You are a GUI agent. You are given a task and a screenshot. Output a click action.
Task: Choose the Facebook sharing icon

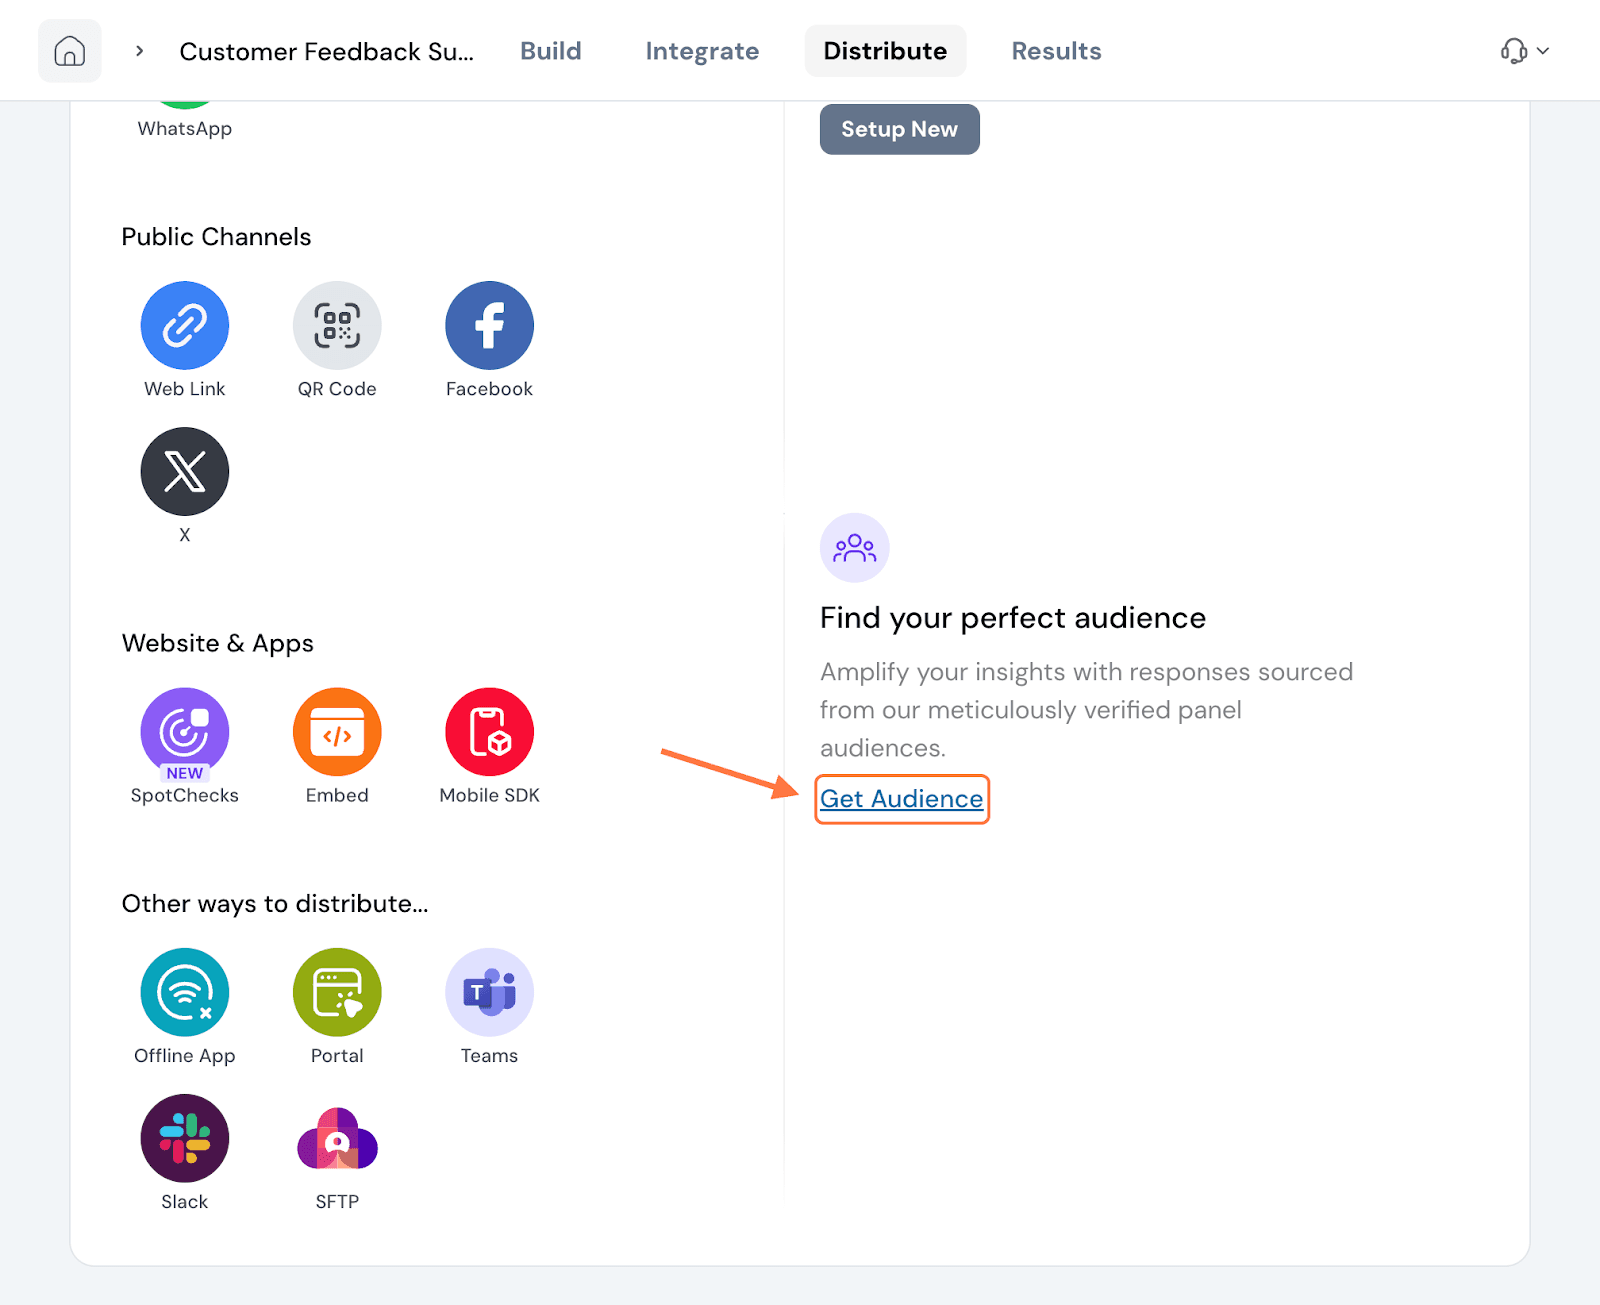[x=489, y=325]
